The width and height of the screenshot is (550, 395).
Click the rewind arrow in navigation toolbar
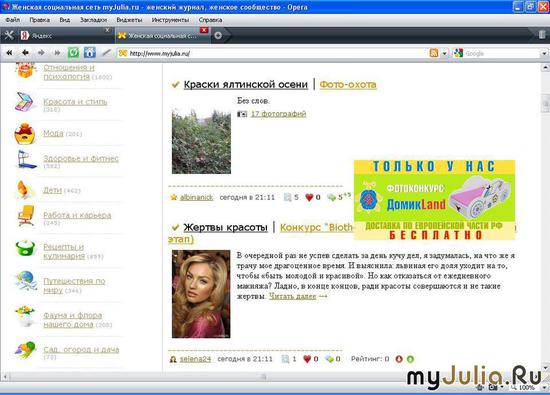pos(9,53)
